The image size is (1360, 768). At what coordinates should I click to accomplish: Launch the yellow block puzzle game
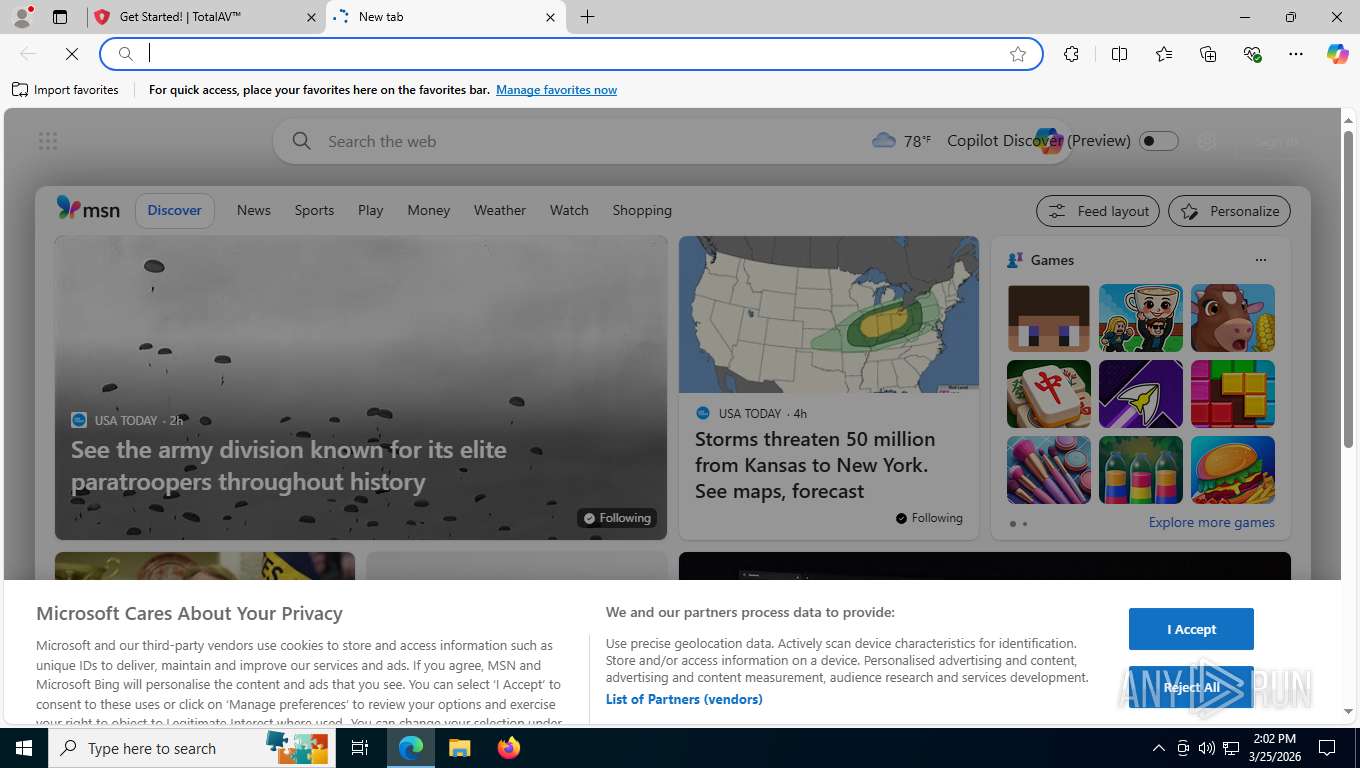[1233, 394]
